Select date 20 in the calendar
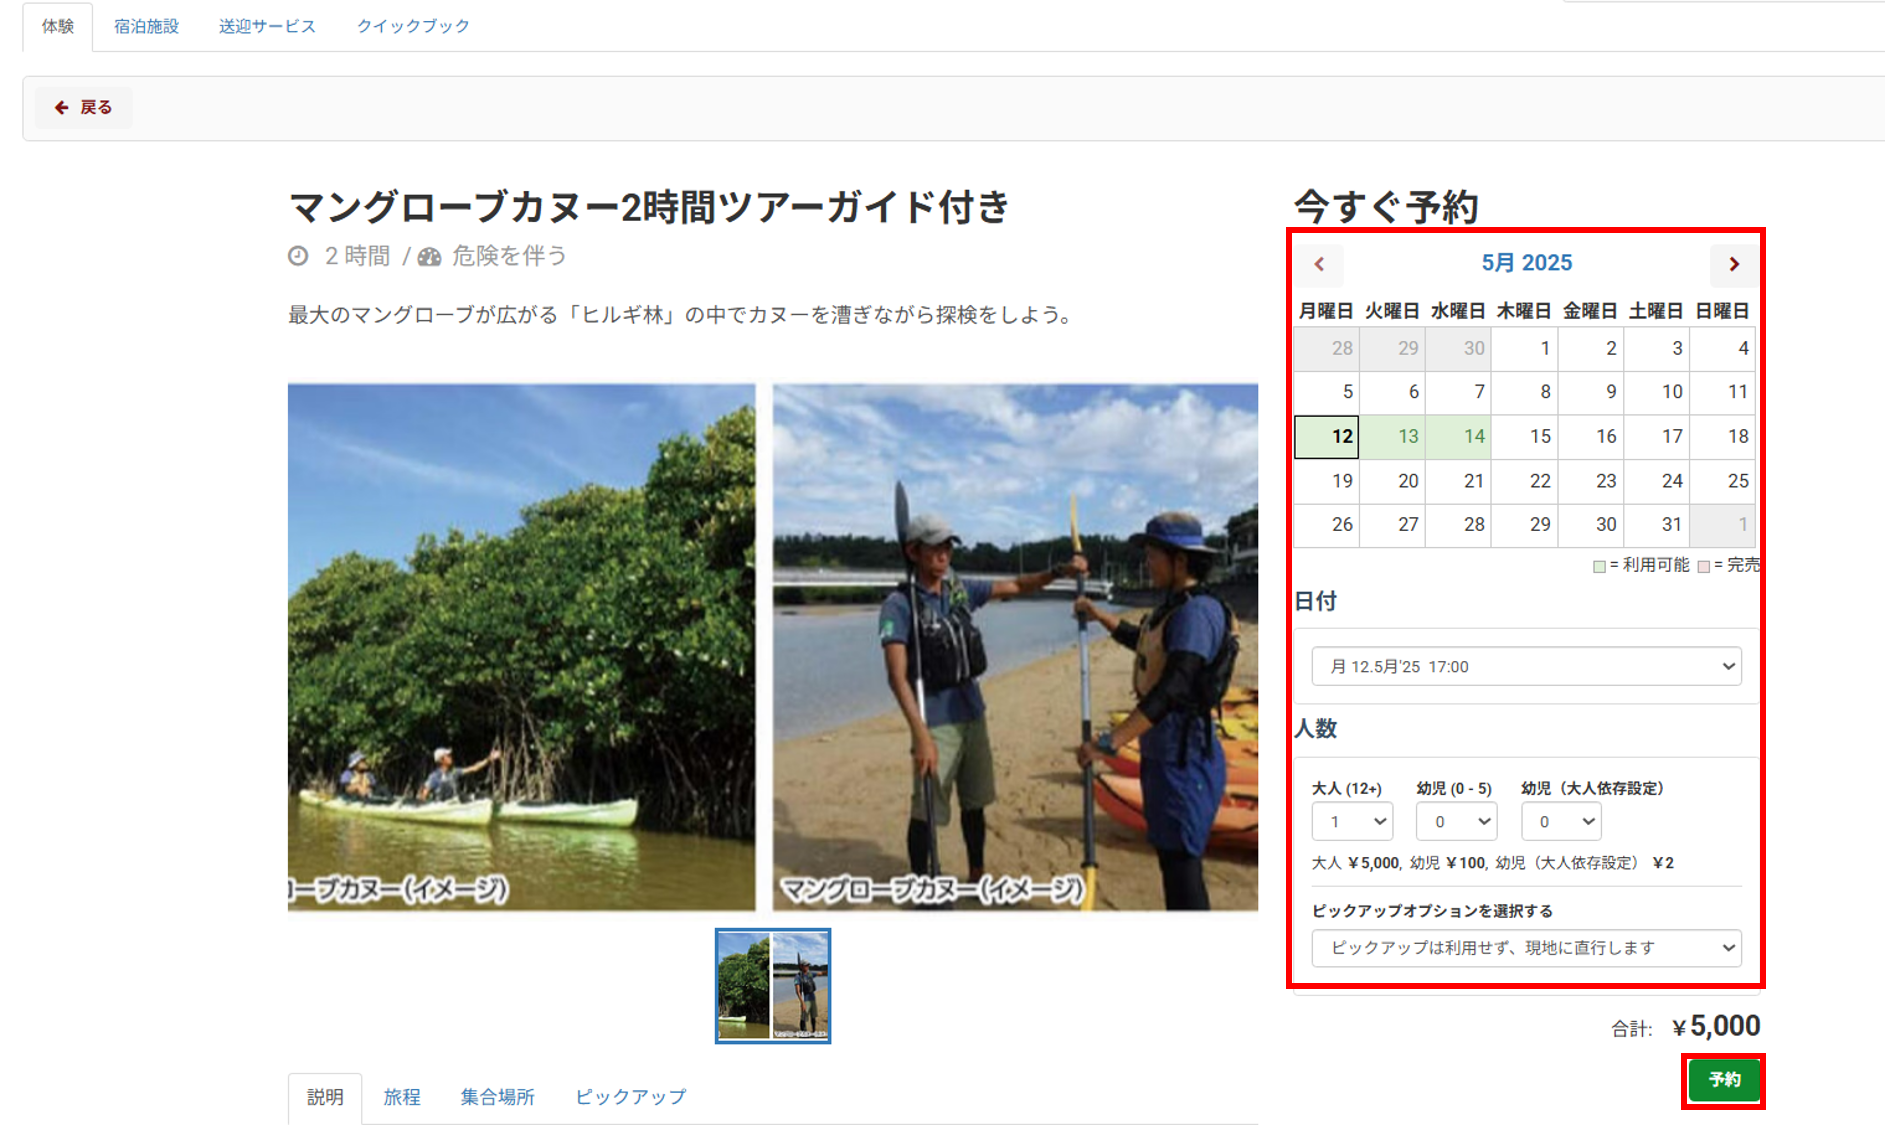The width and height of the screenshot is (1885, 1125). 1393,481
